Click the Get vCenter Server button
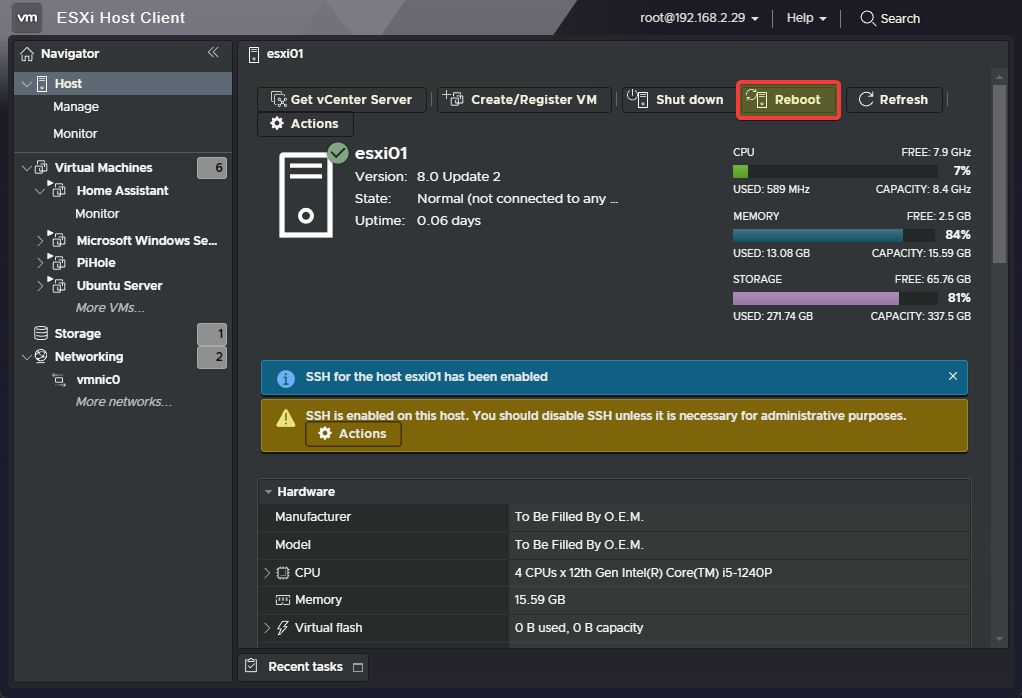 [x=342, y=100]
